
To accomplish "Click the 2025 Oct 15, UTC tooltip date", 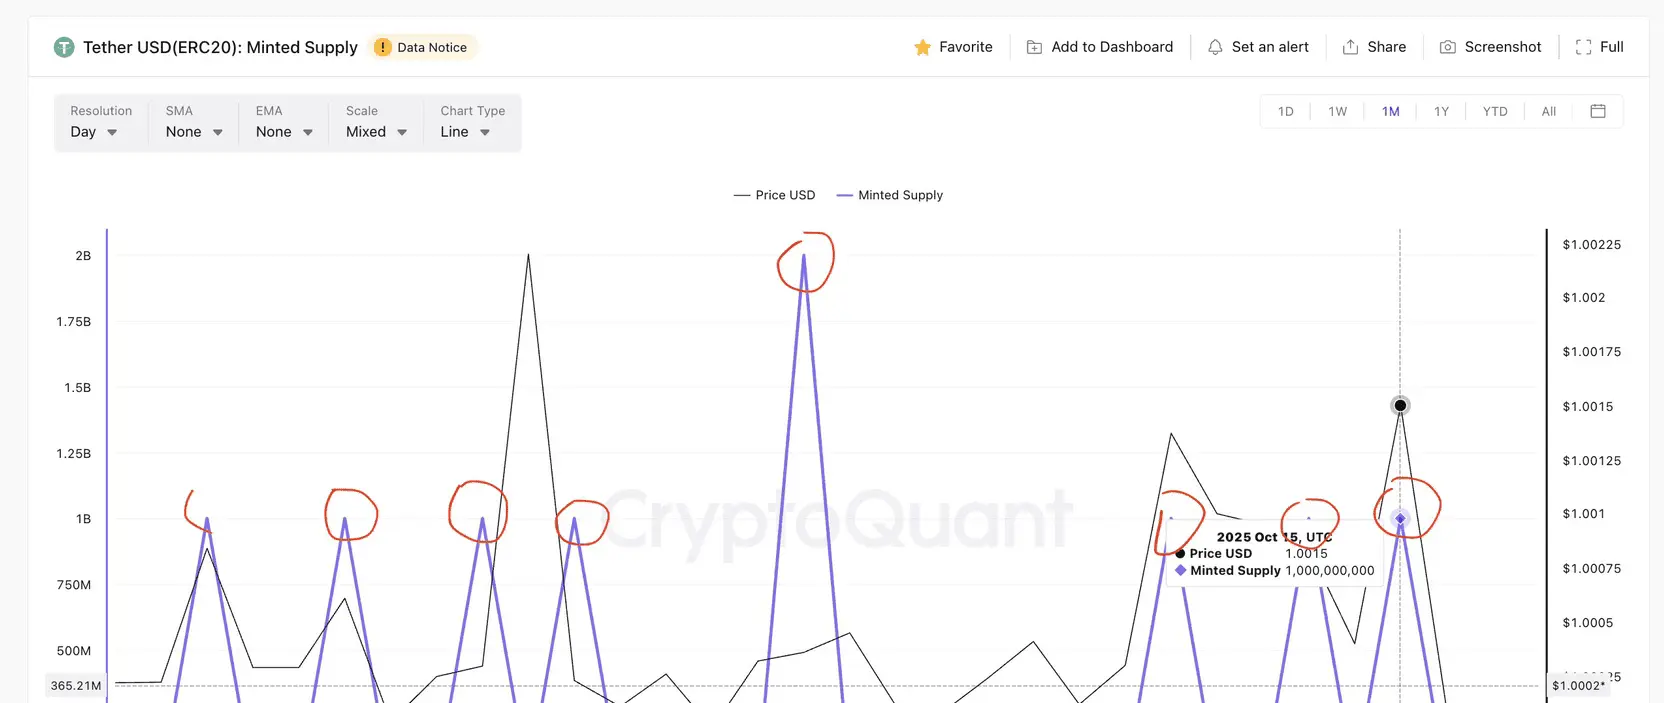I will point(1274,537).
